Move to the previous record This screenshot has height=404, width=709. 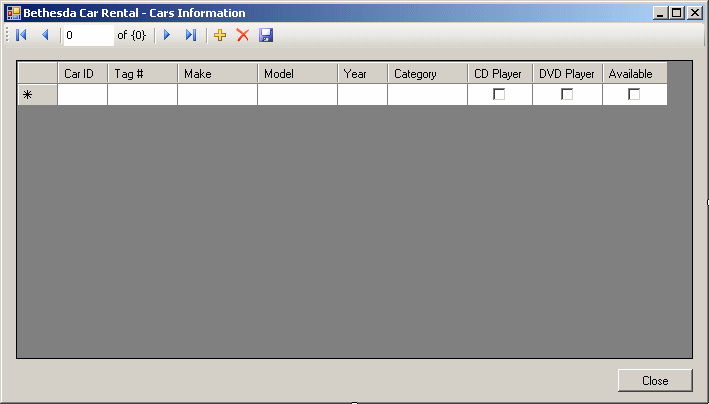pos(45,35)
